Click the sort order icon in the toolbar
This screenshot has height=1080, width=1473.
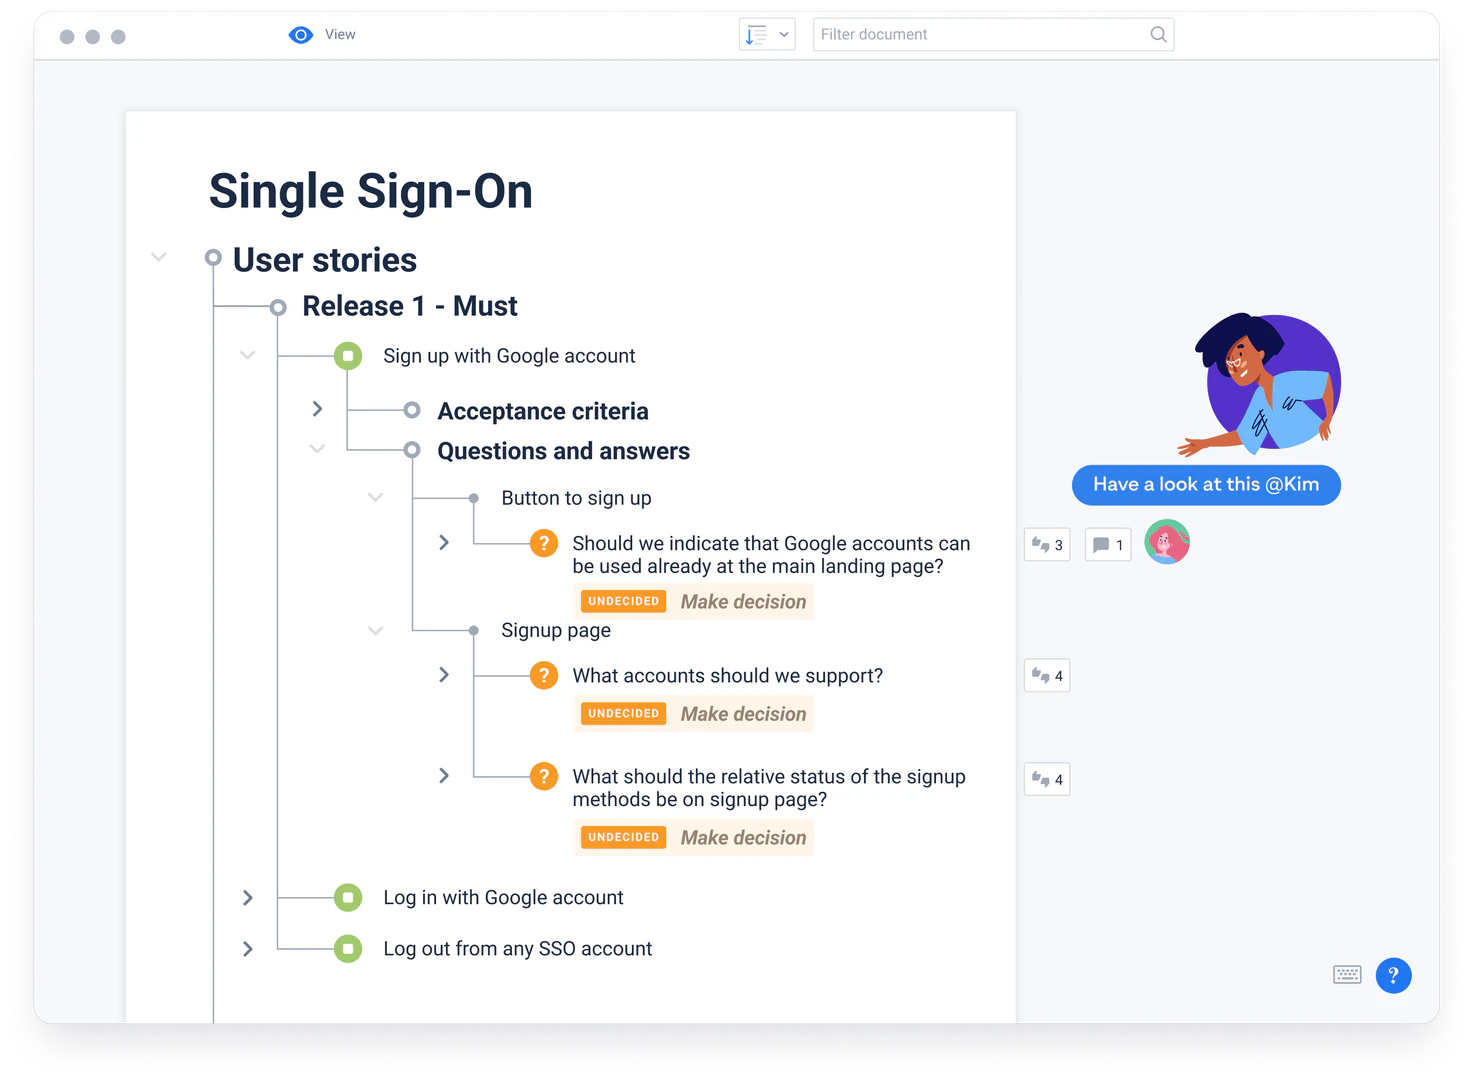pyautogui.click(x=758, y=34)
